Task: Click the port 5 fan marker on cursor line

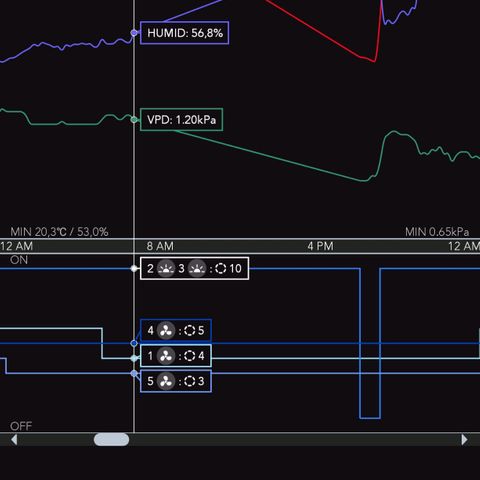Action: pos(134,373)
